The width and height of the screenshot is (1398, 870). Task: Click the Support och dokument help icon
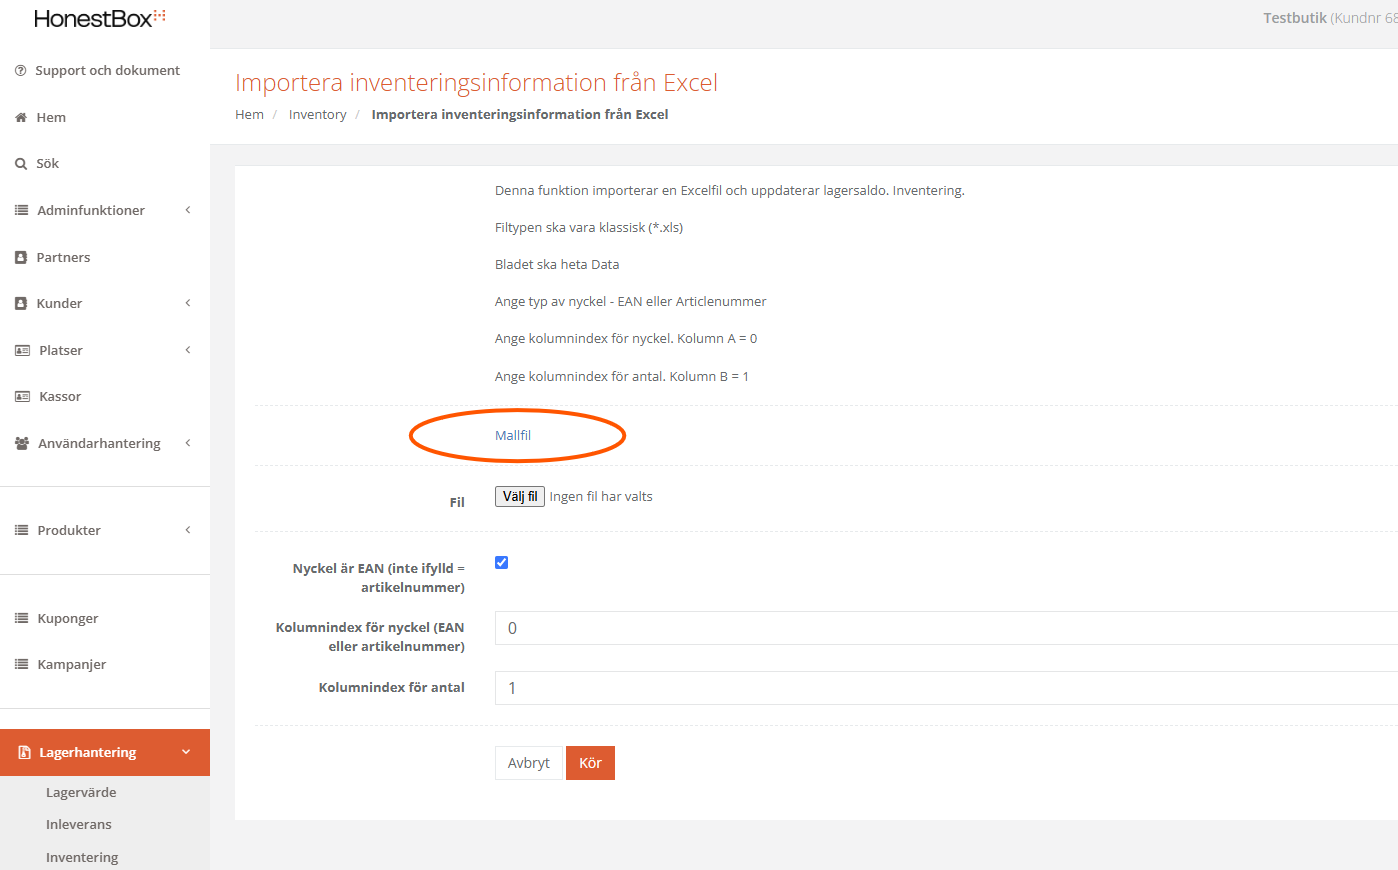(21, 71)
